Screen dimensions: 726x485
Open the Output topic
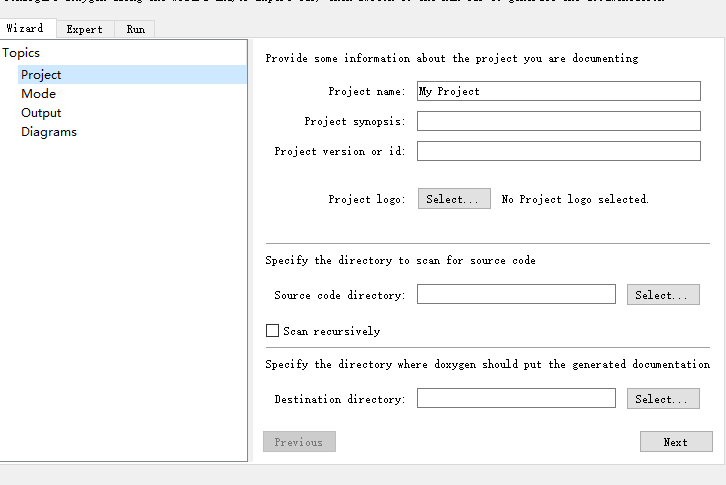pos(41,113)
